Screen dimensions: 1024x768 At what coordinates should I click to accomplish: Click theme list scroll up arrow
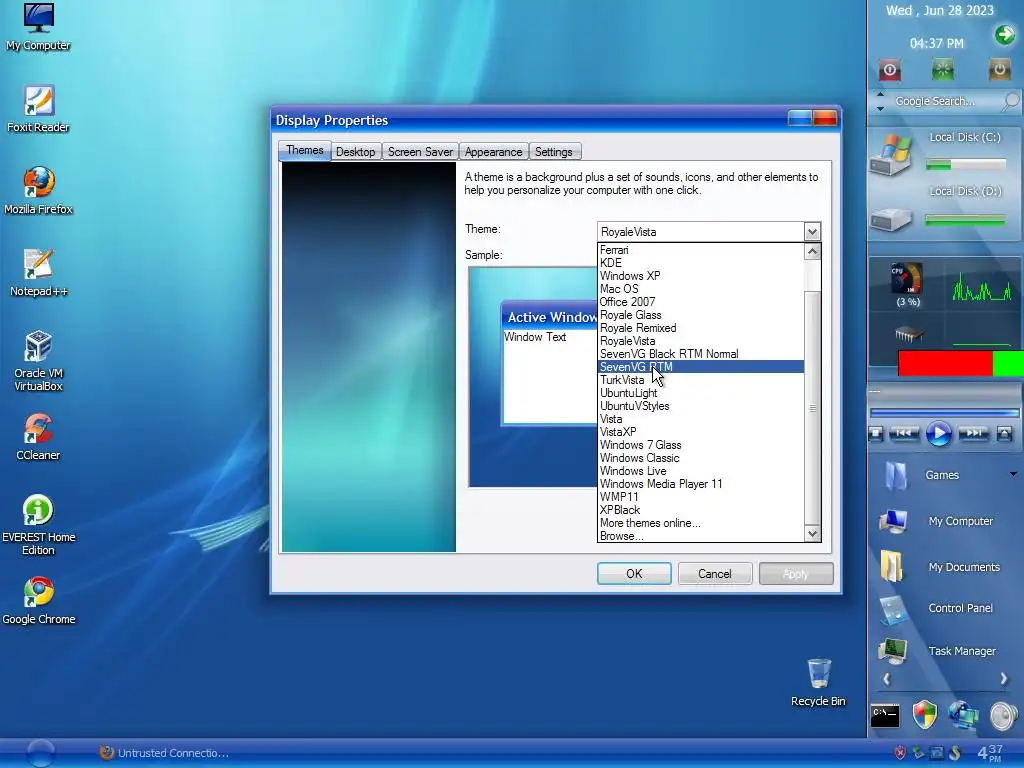[x=812, y=251]
